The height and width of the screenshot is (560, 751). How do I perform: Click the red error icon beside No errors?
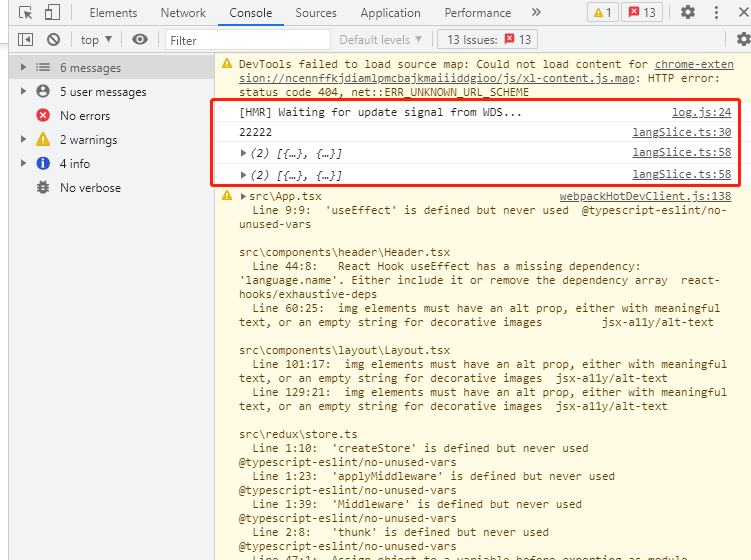[43, 115]
